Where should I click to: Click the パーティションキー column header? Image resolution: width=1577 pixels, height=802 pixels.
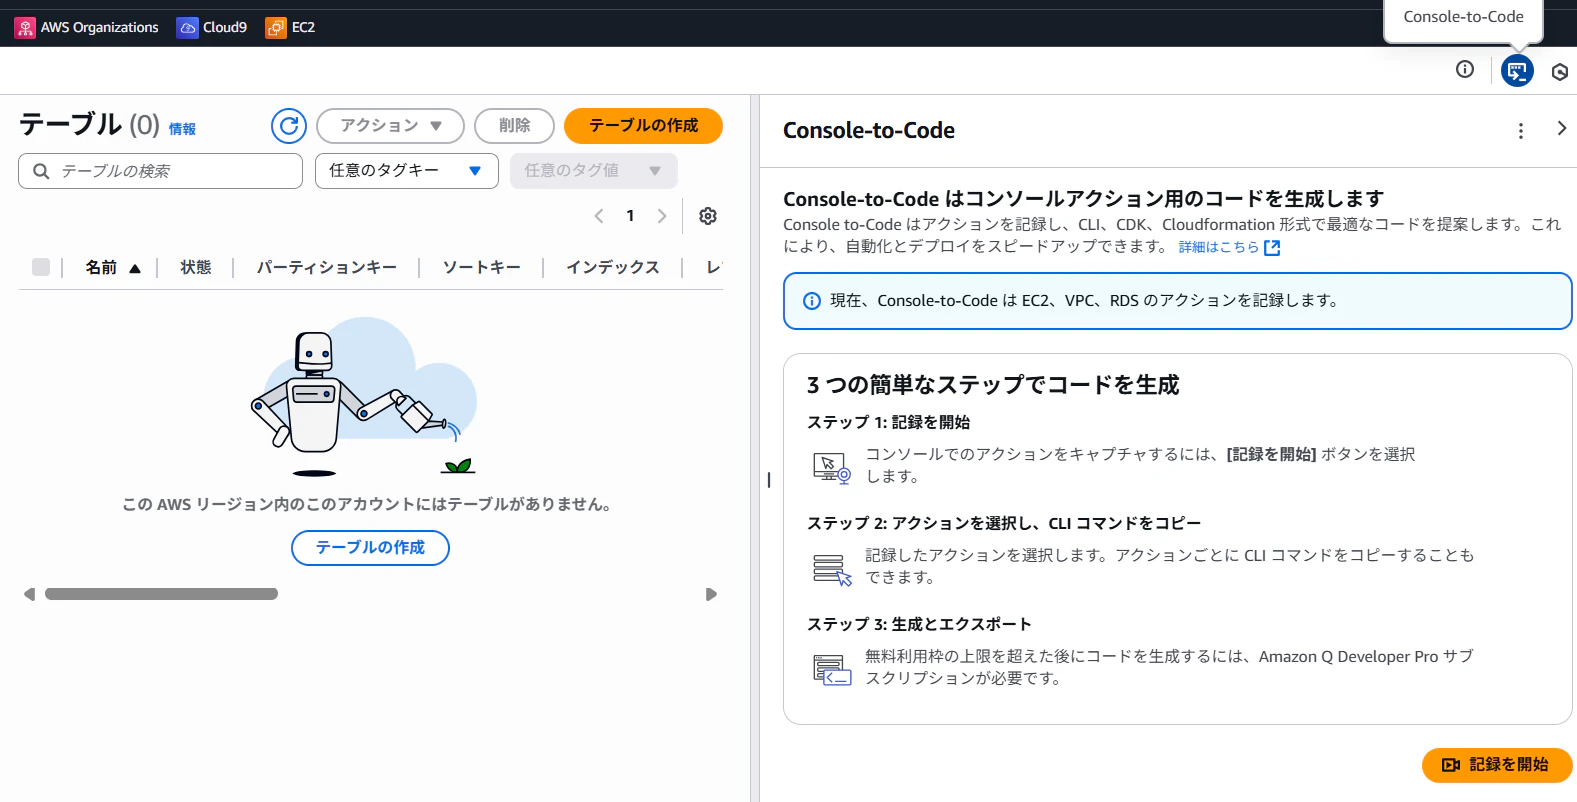(x=326, y=268)
